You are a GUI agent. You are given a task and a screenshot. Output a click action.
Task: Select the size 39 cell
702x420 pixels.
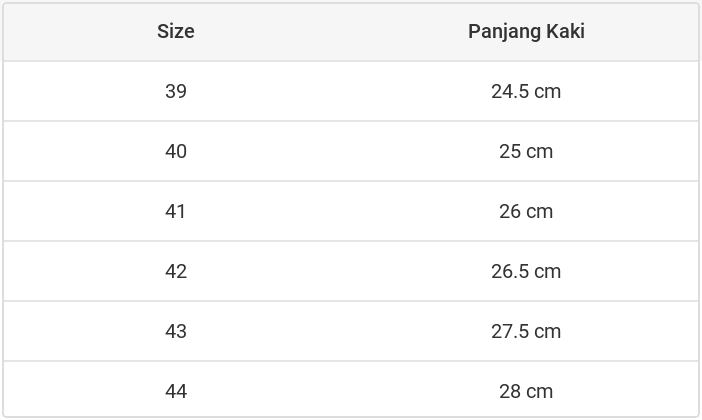click(176, 91)
